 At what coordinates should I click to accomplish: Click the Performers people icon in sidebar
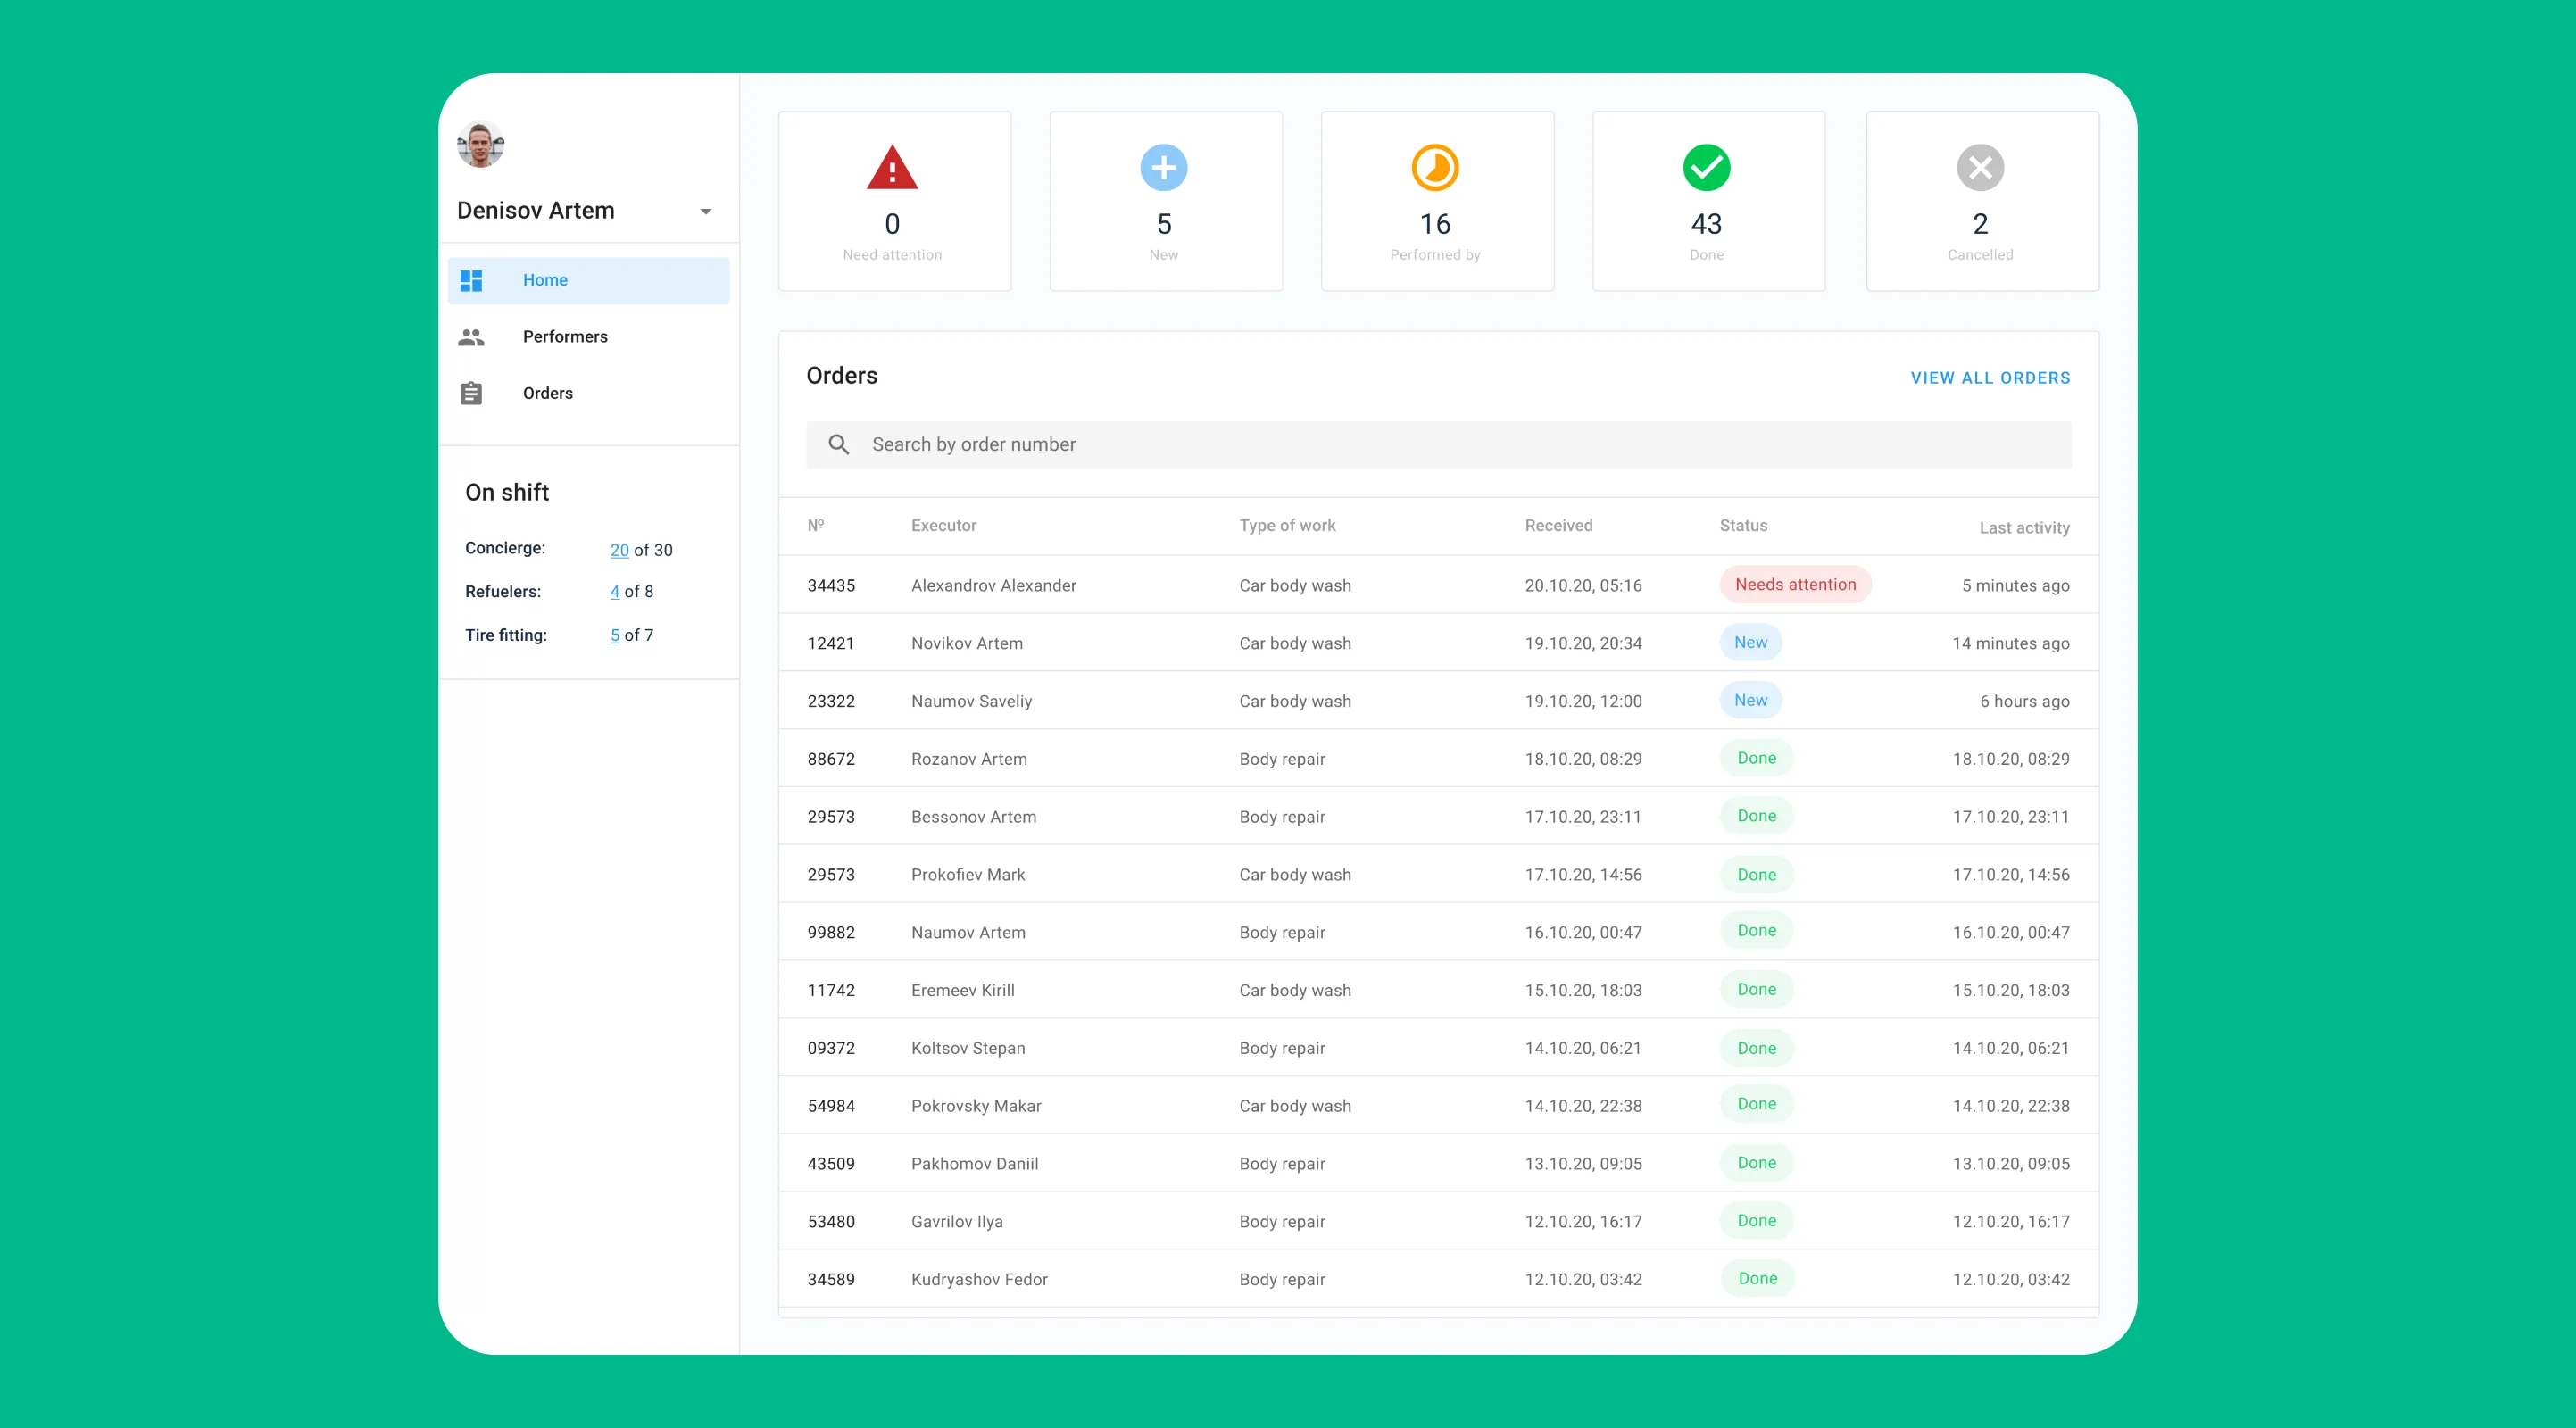(471, 337)
